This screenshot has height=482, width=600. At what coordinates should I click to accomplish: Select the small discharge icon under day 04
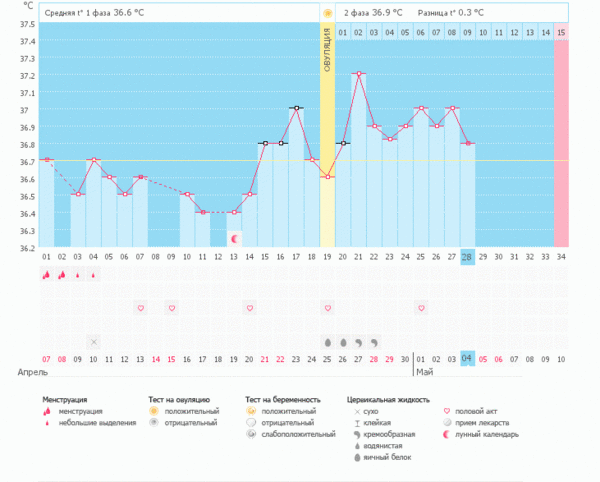[x=93, y=274]
